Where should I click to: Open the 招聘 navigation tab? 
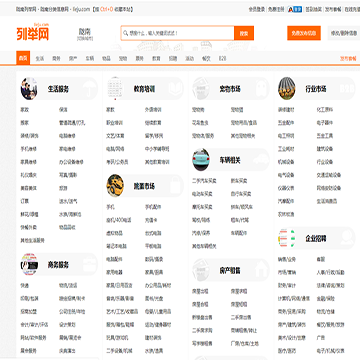173,58
